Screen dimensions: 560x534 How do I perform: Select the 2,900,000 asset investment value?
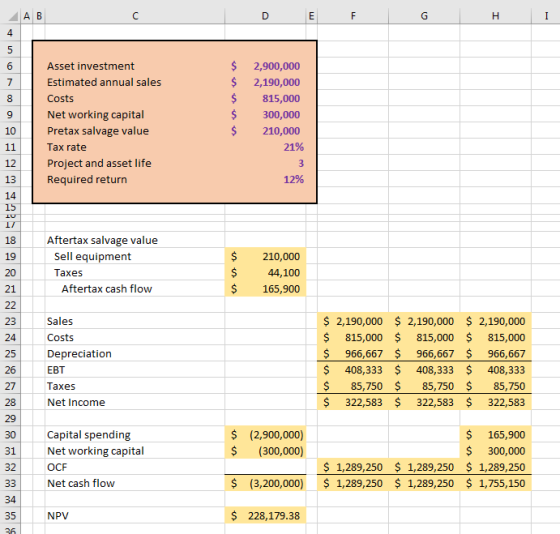265,66
